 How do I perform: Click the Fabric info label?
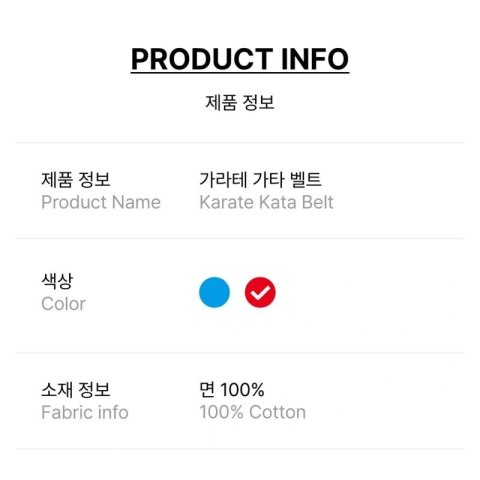click(85, 412)
